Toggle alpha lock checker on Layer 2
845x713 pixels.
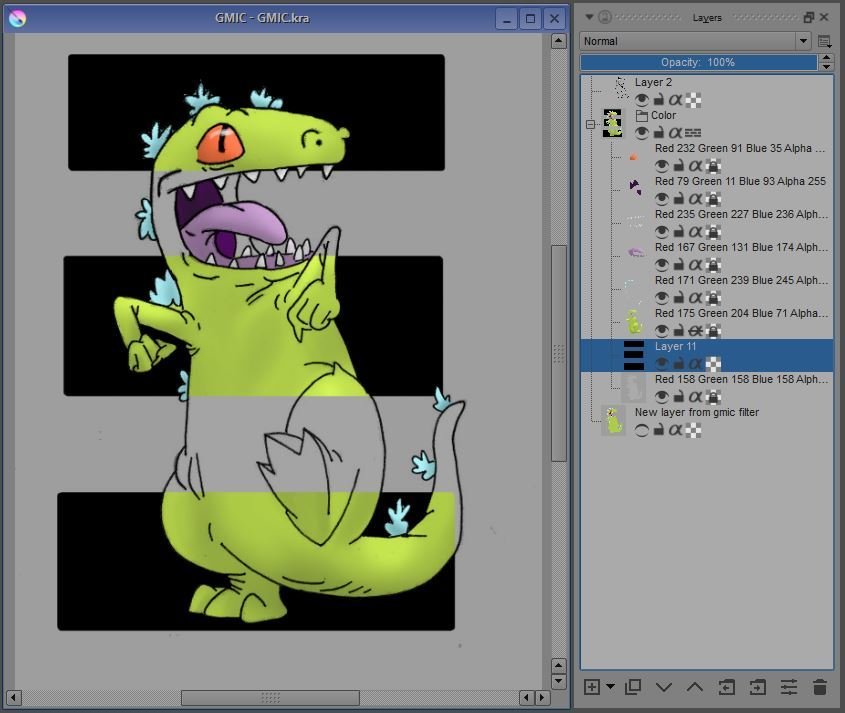pyautogui.click(x=693, y=100)
